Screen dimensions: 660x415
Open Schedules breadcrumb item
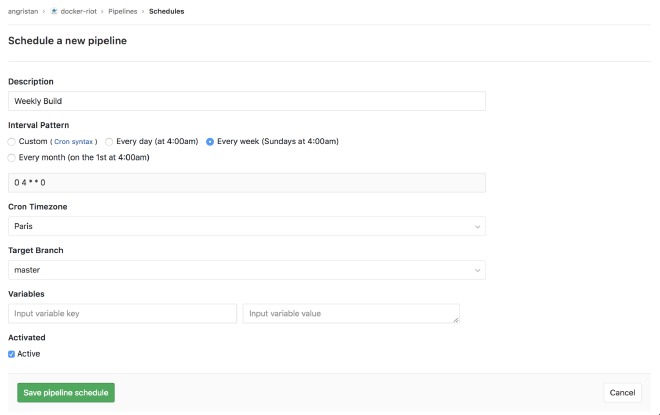coord(166,11)
